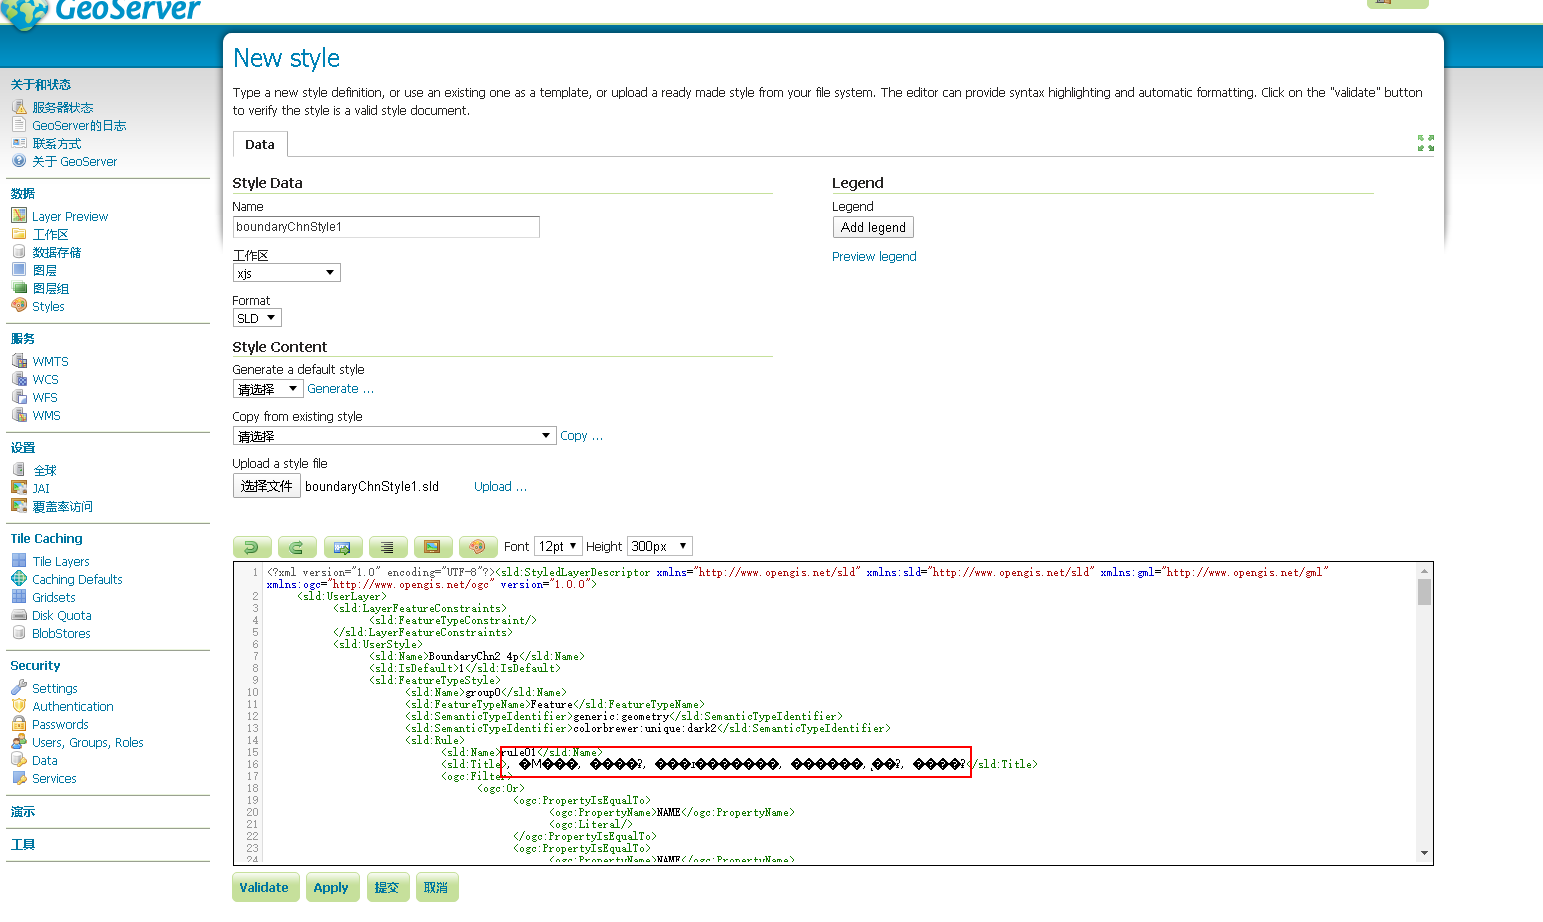This screenshot has width=1543, height=922.
Task: Open the 工作区 dropdown showing xjs
Action: tap(287, 273)
